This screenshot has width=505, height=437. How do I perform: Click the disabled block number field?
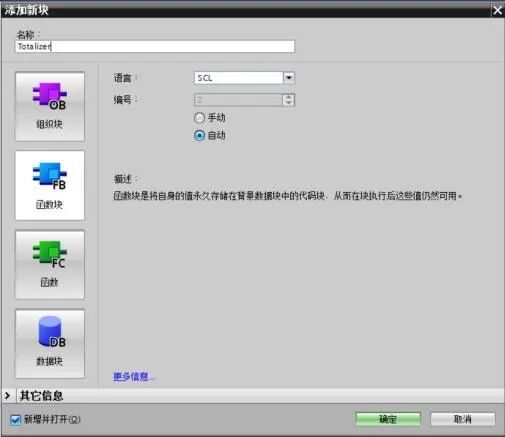point(238,100)
